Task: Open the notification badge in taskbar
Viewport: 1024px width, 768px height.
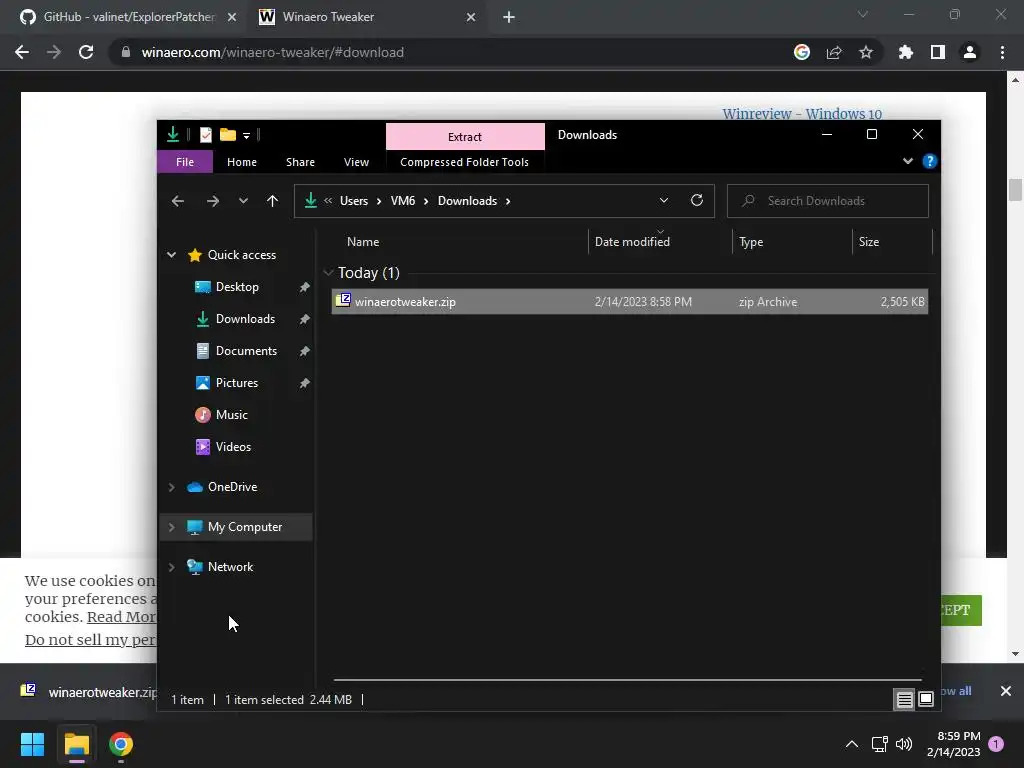Action: 996,744
